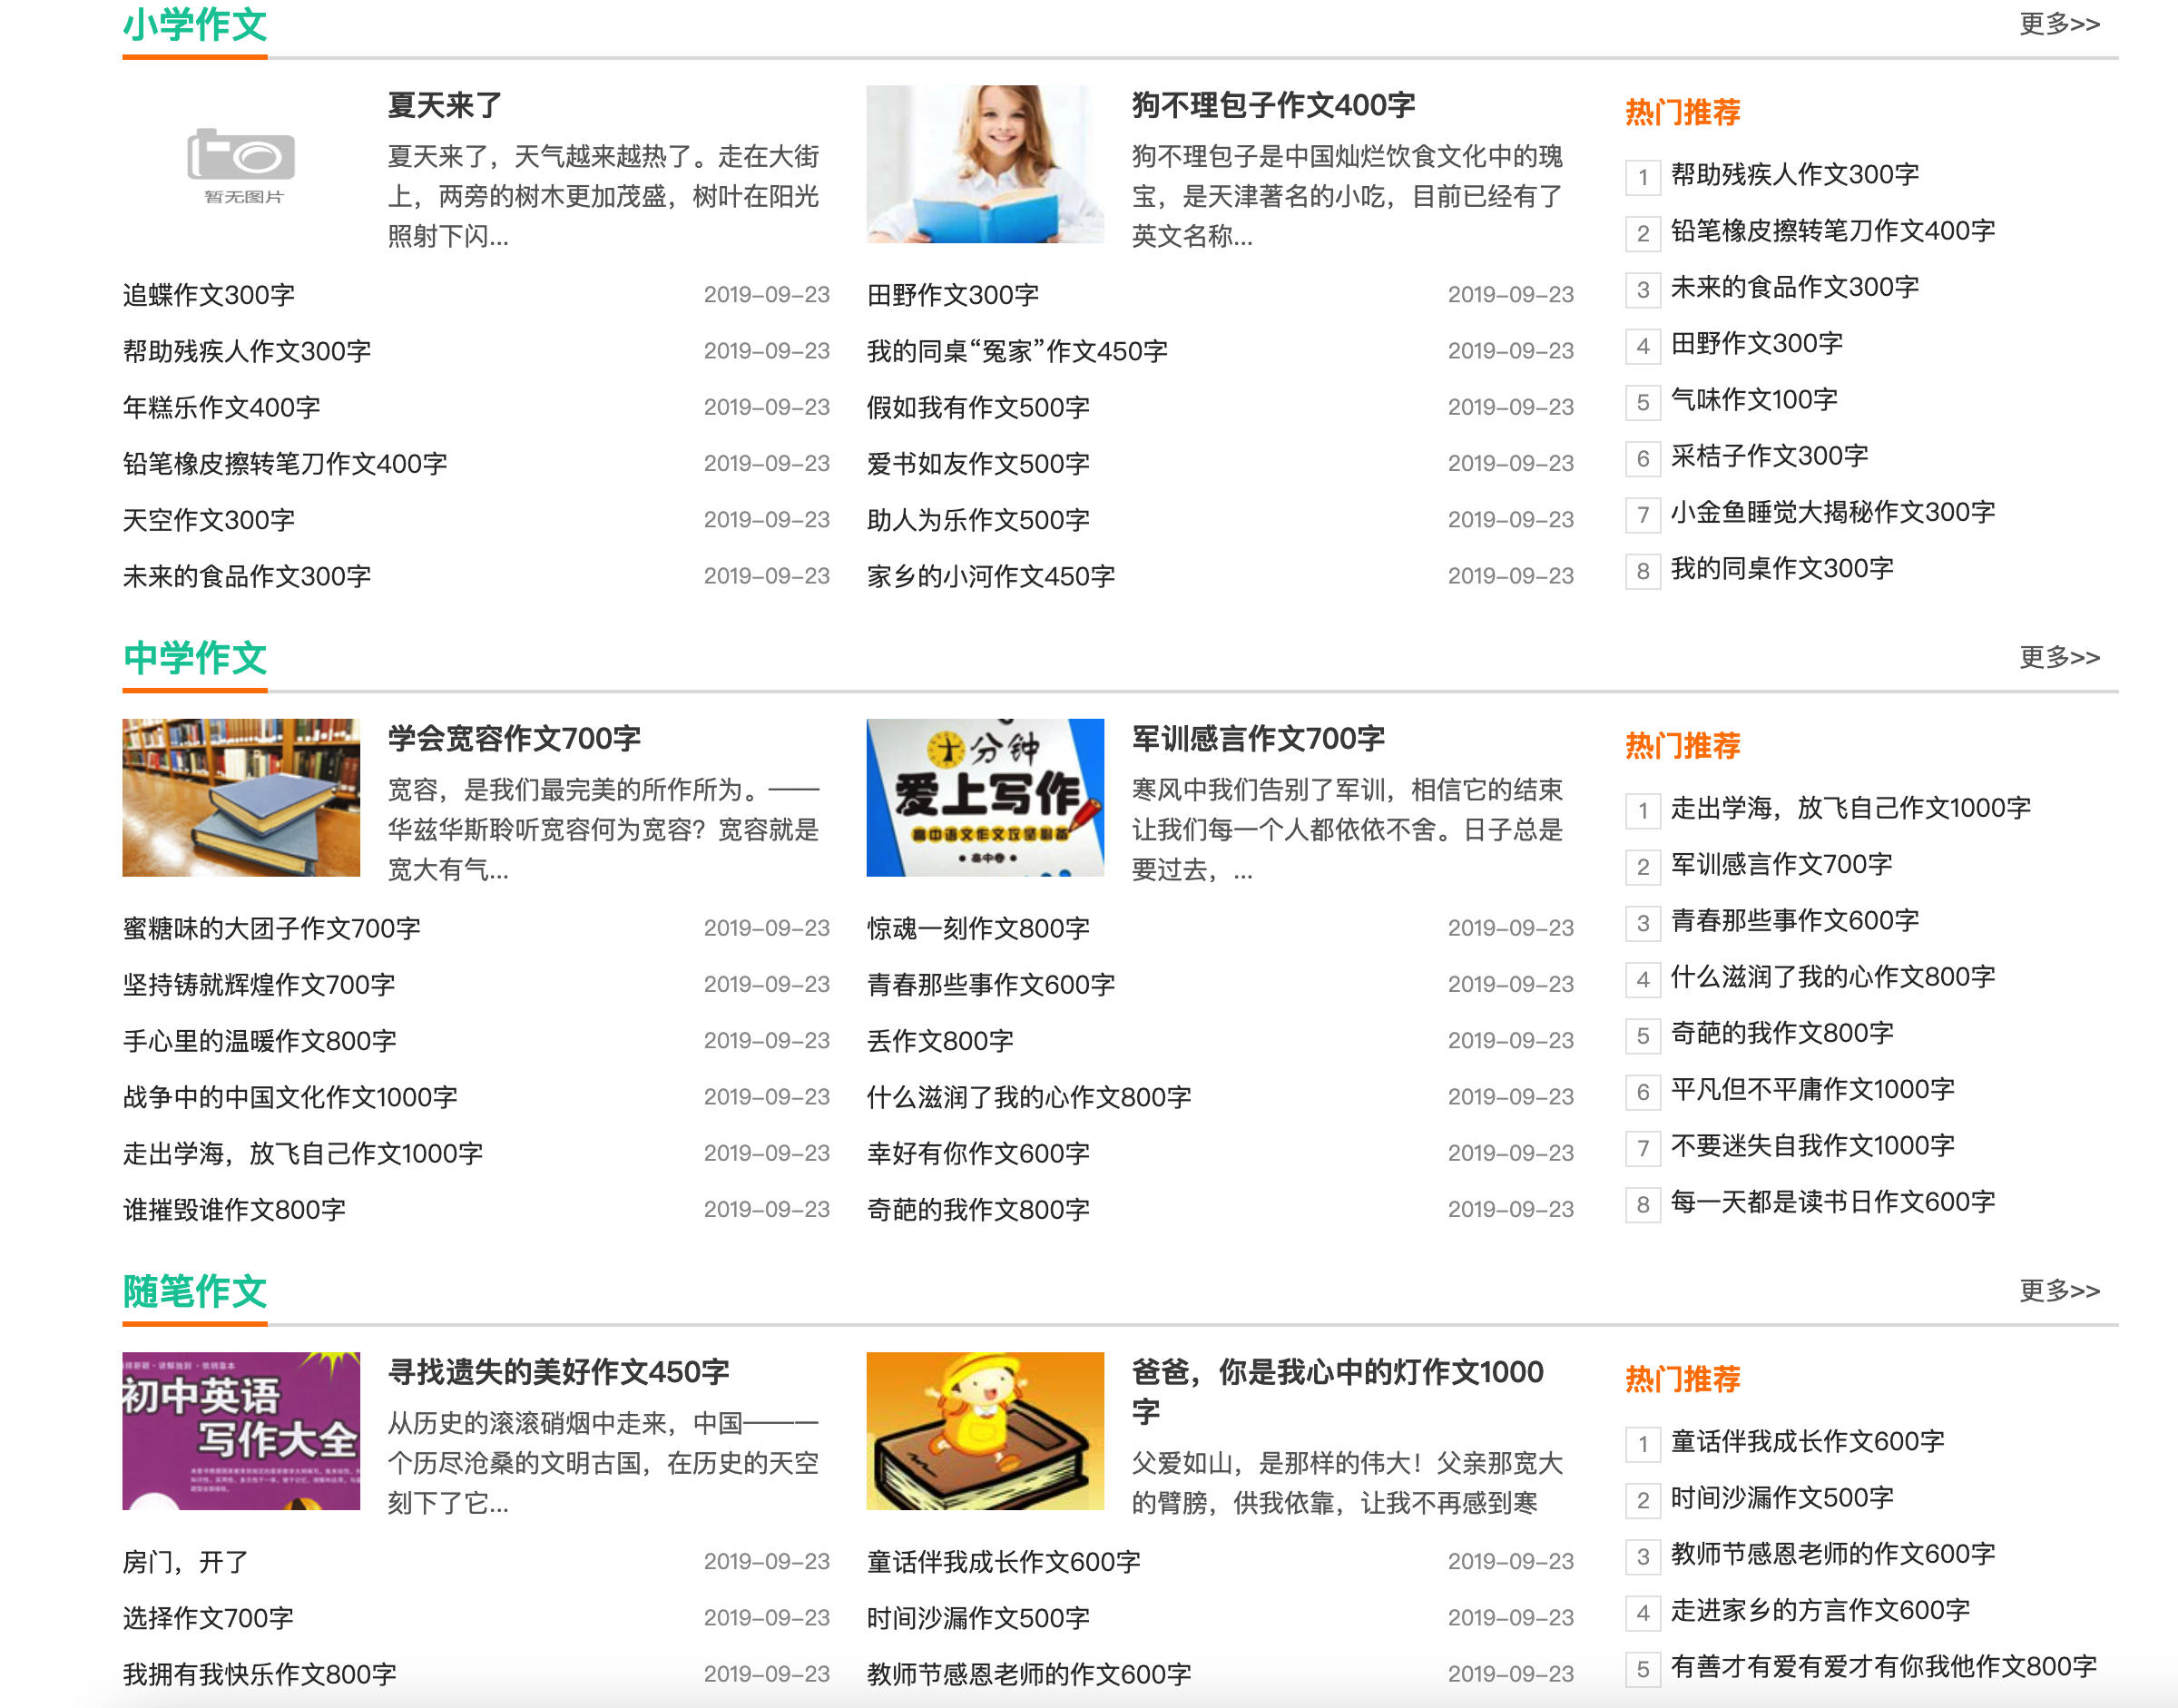The width and height of the screenshot is (2178, 1708).
Task: Open article title 军训感言作文700字
Action: click(1258, 738)
